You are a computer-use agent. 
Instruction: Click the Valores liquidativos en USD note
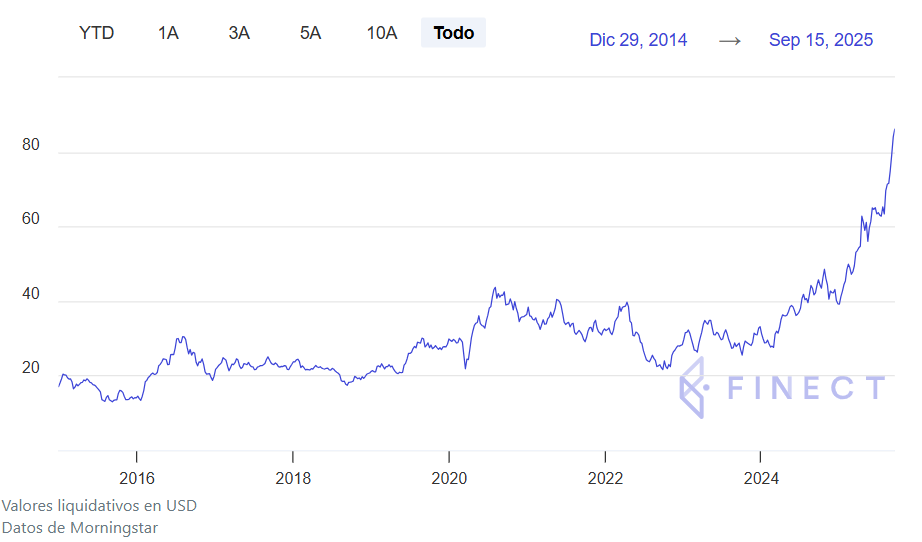click(99, 506)
